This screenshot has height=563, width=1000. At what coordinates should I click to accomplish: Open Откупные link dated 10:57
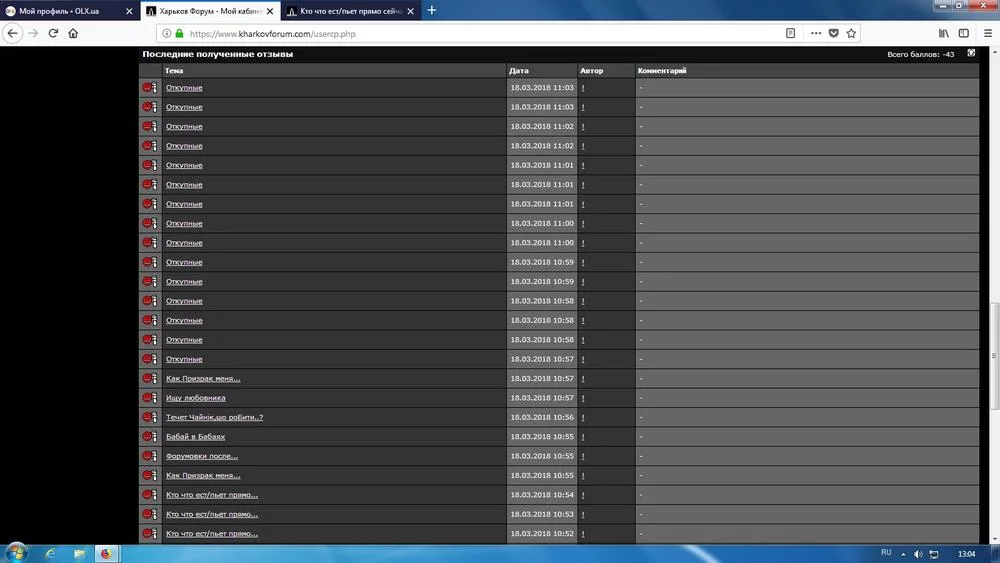pos(184,359)
